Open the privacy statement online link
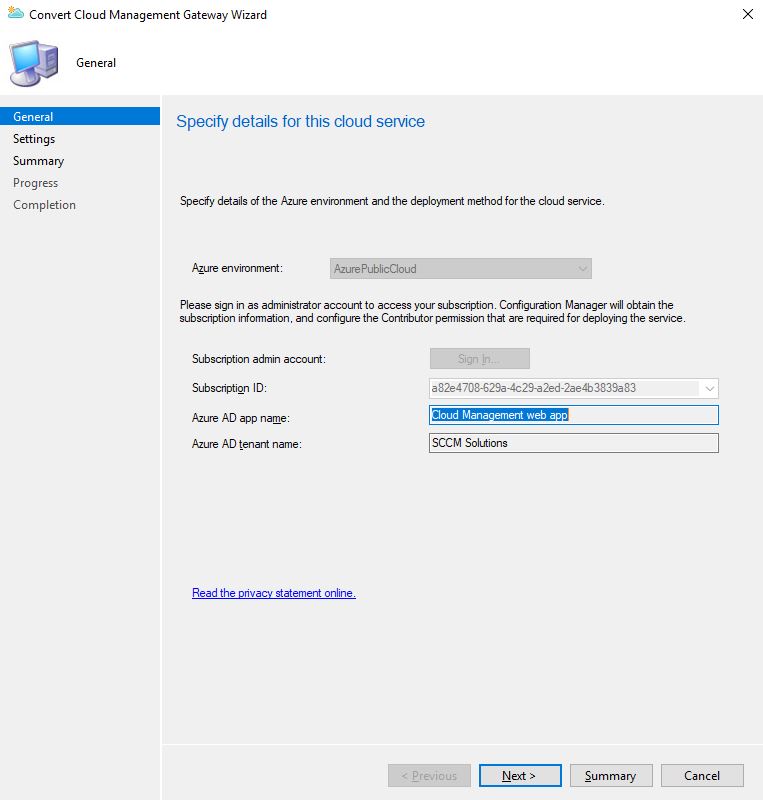The width and height of the screenshot is (763, 800). (273, 593)
